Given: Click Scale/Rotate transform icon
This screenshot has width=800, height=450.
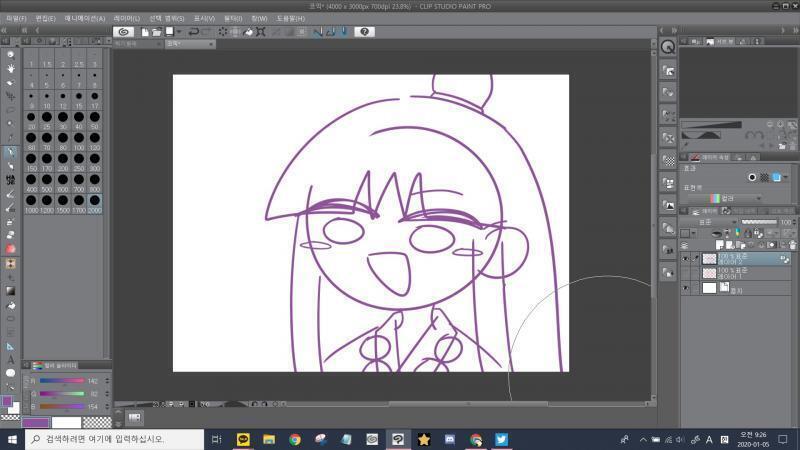Looking at the screenshot, I should click(261, 32).
